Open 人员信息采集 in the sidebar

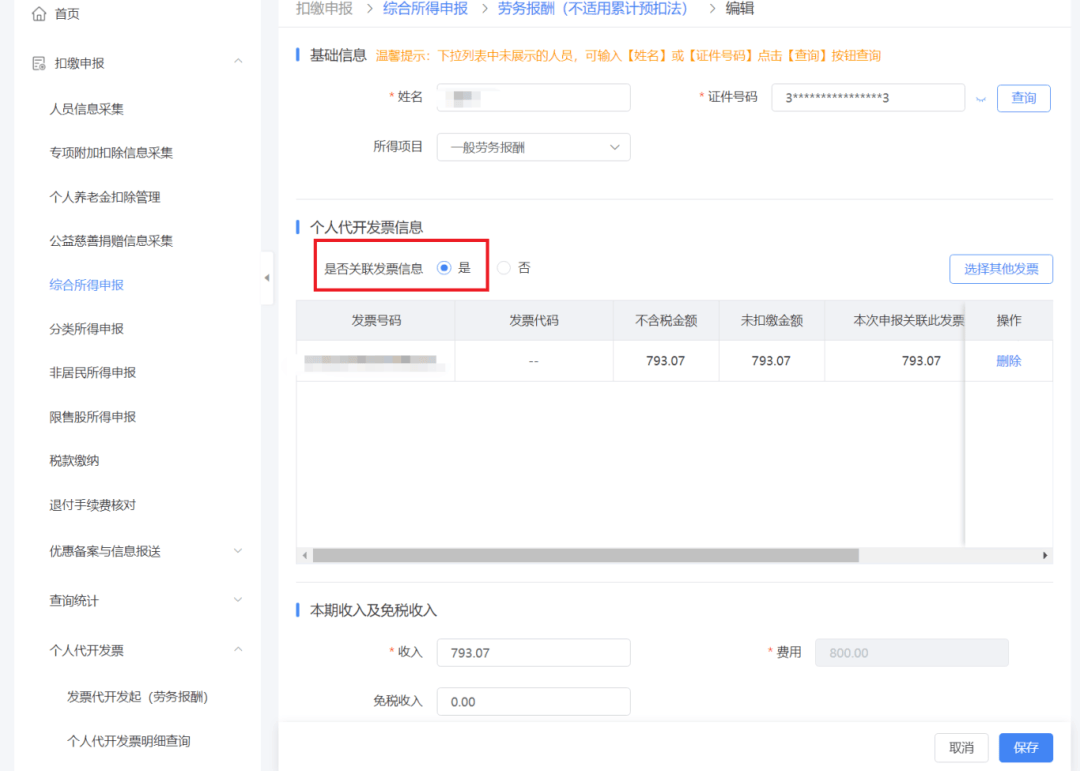87,109
